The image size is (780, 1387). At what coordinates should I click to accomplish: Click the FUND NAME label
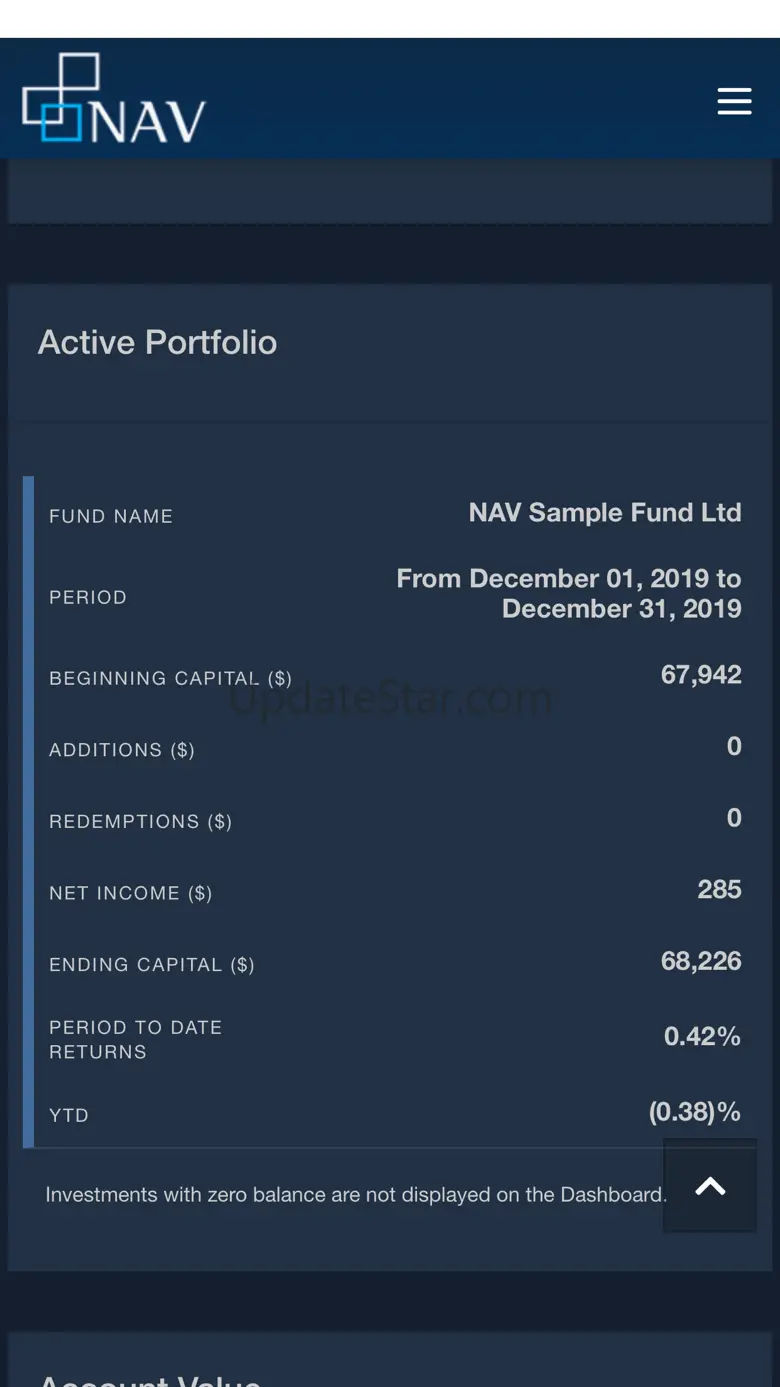111,516
